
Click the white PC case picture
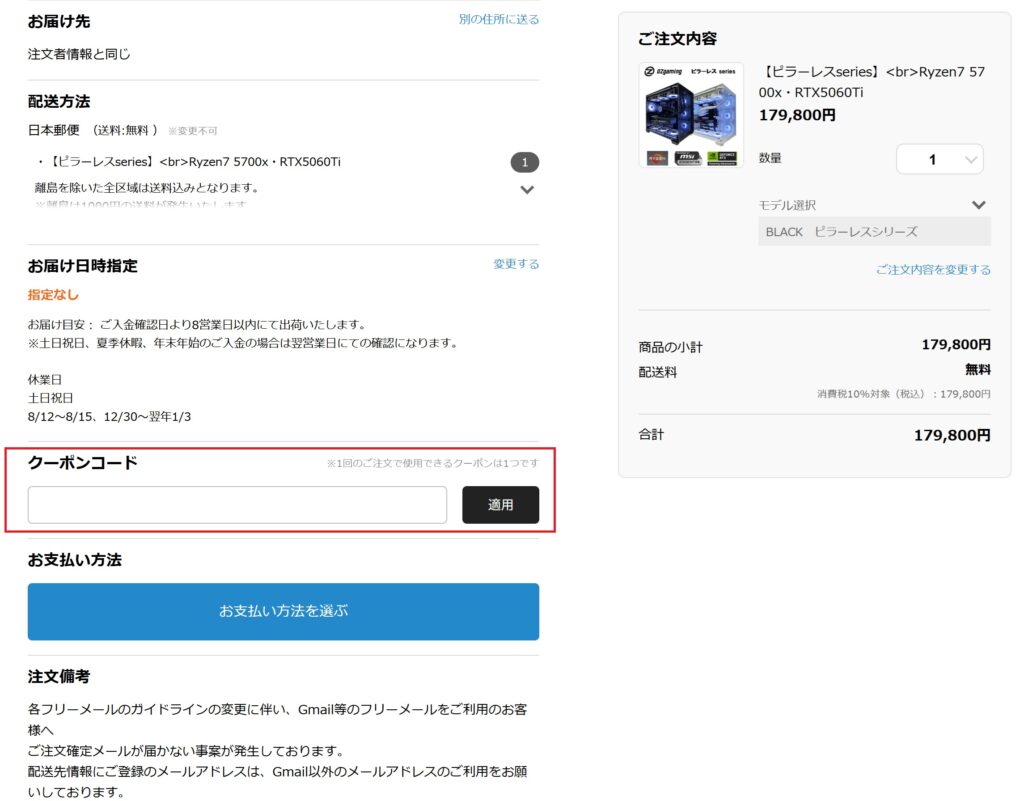click(716, 113)
